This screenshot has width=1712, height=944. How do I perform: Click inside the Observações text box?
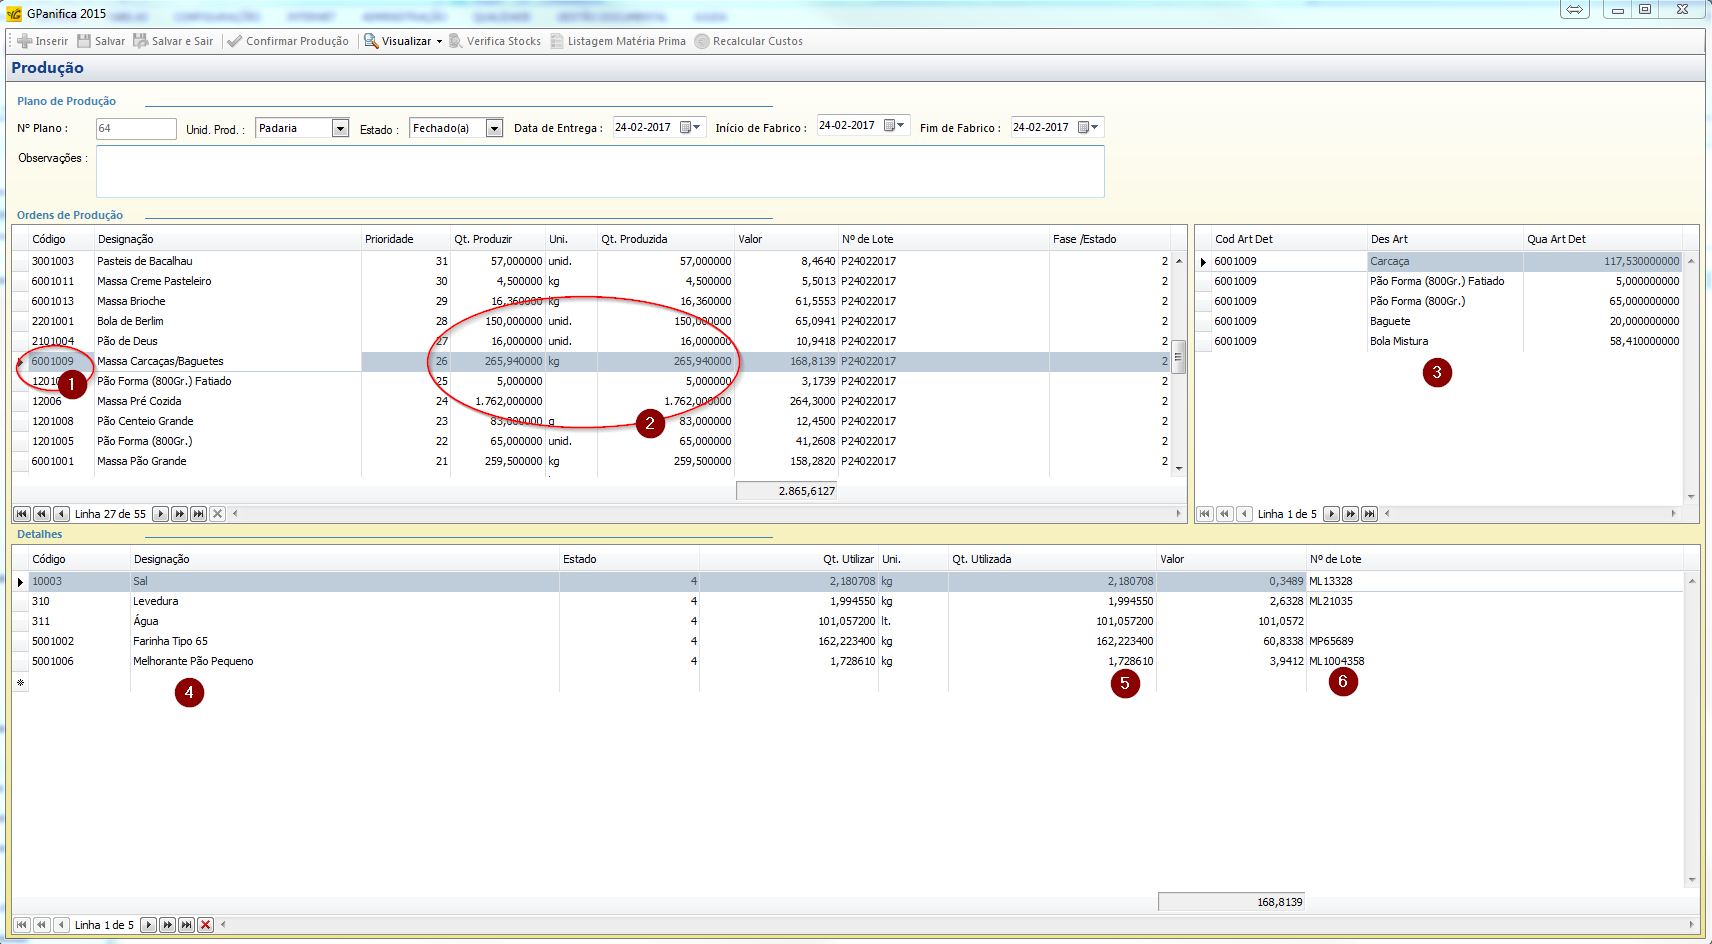coord(600,171)
